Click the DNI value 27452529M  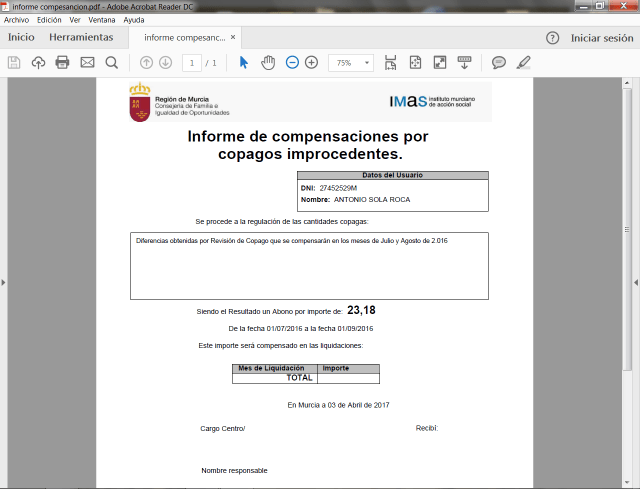[338, 188]
